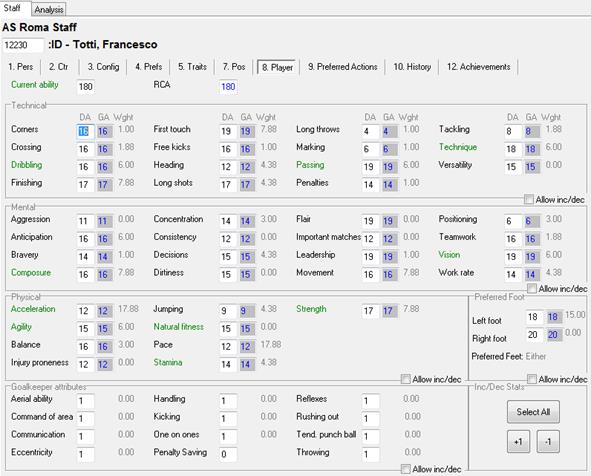Viewport: 591px width, 476px height.
Task: Enable Allow inc/dec for Goalkeeper attributes
Action: [x=406, y=469]
